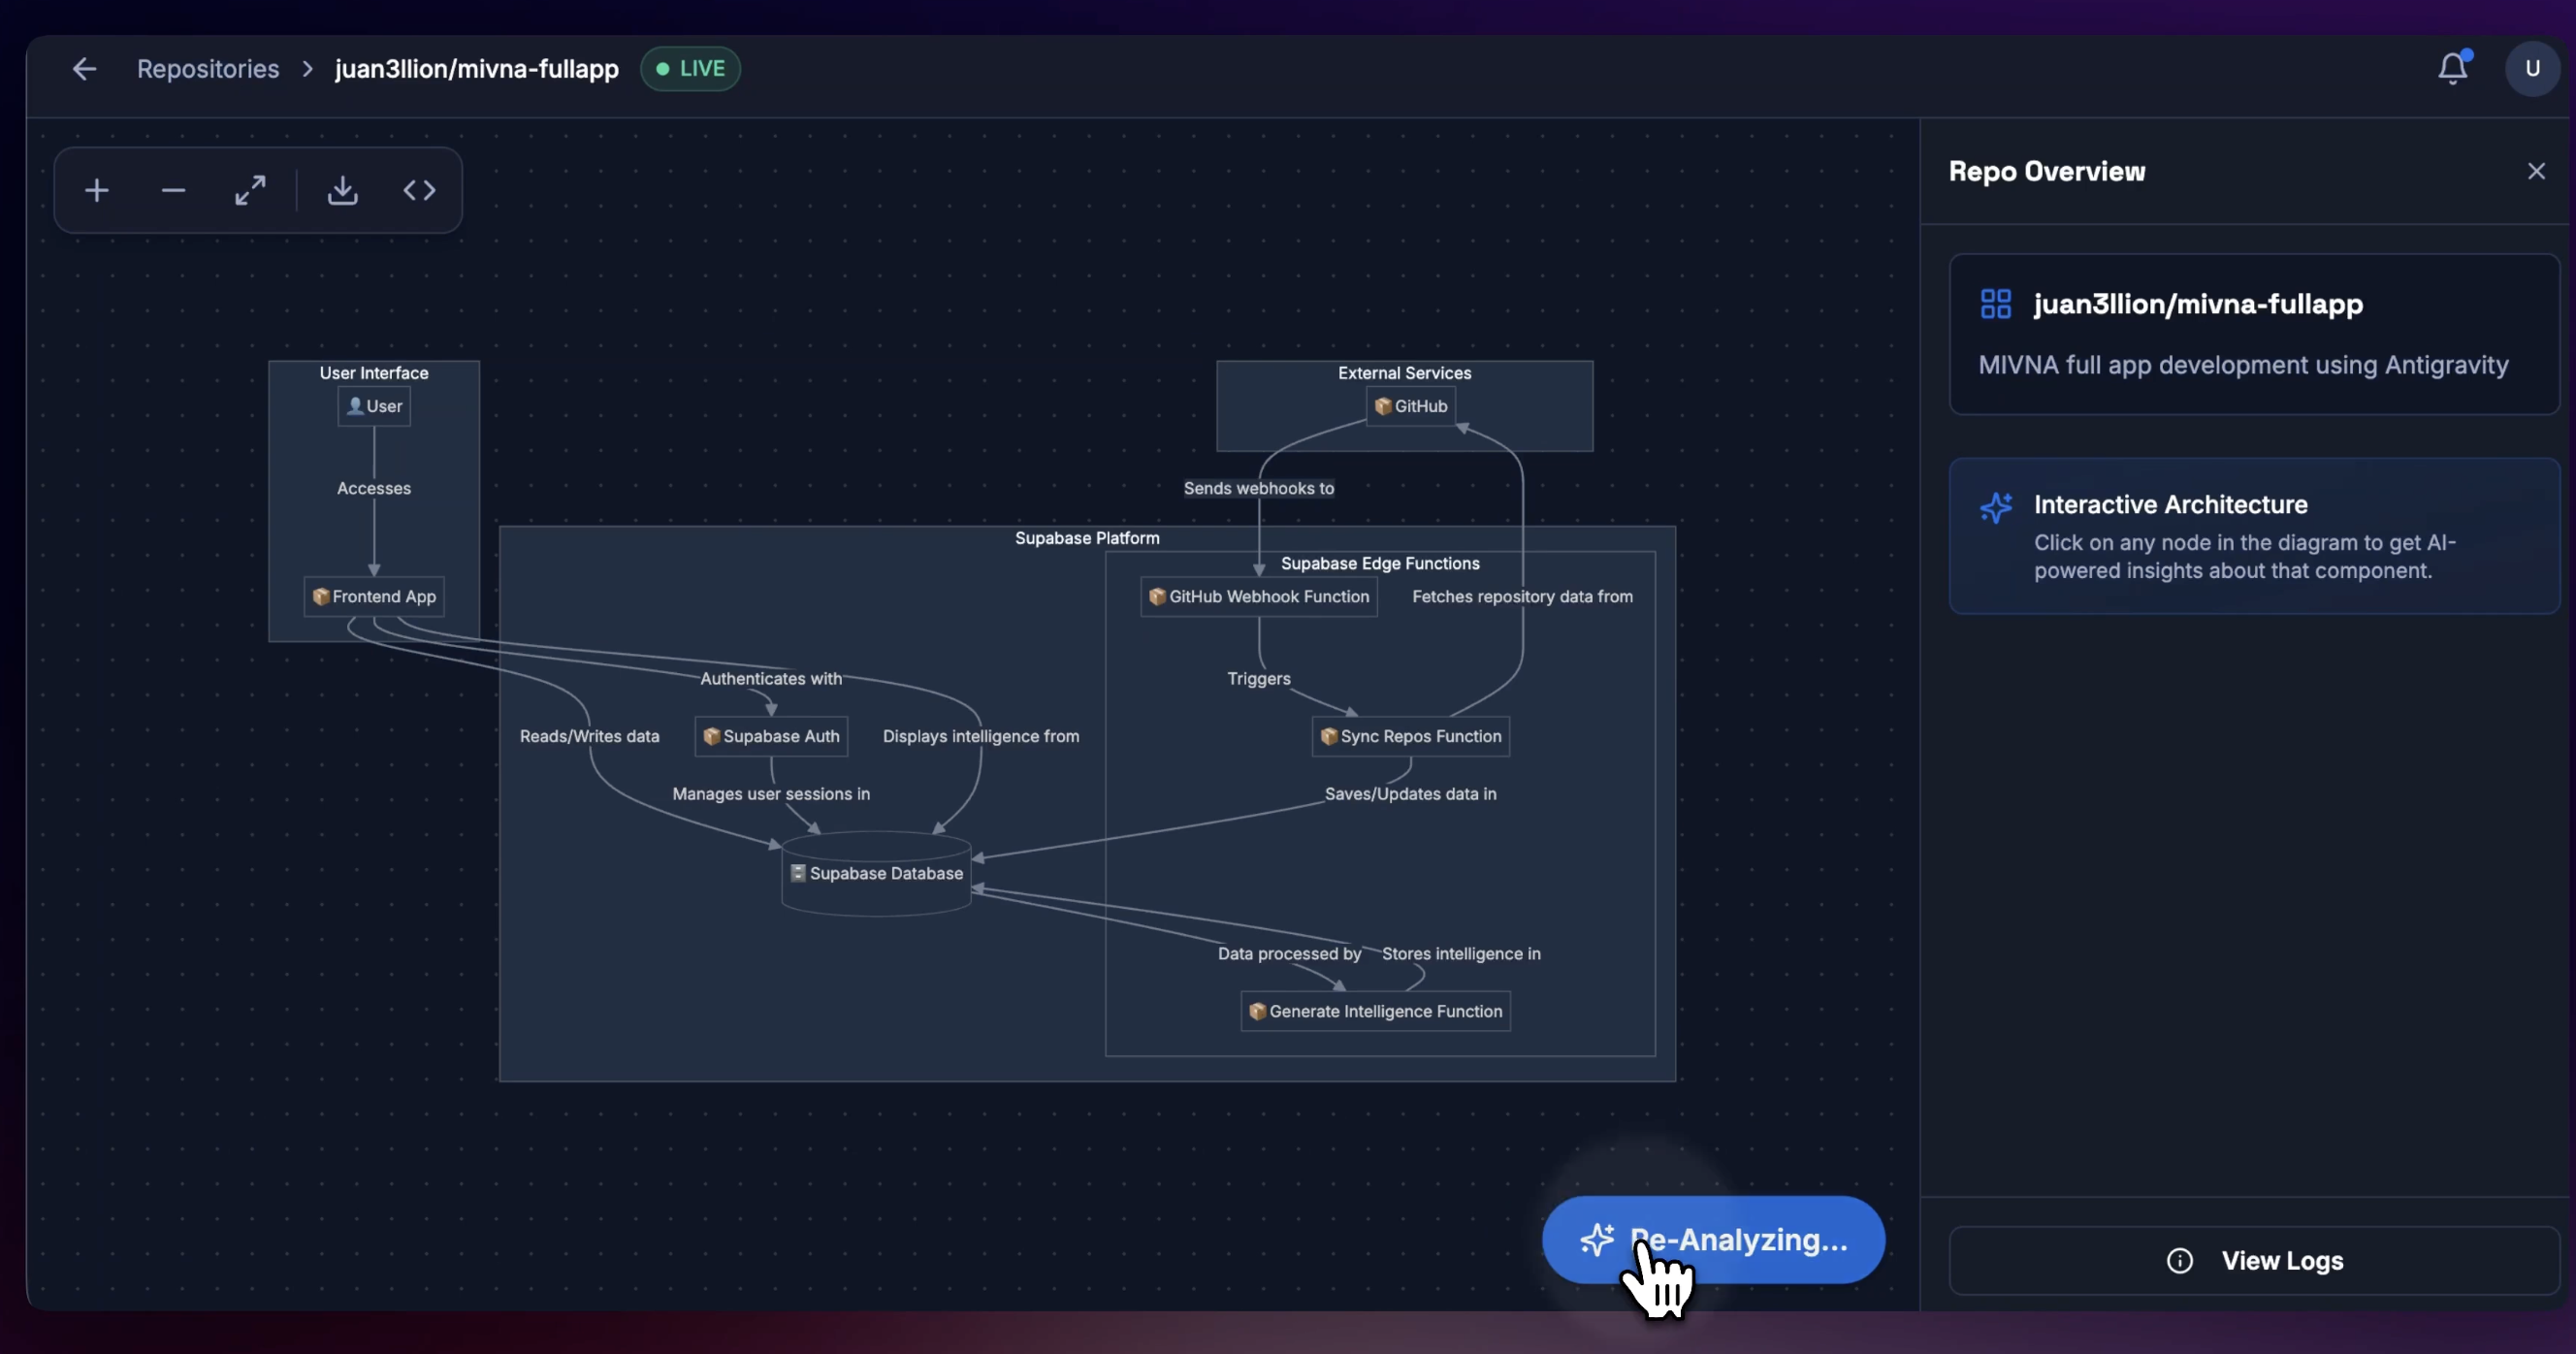Navigate to Repositories via breadcrumb

coord(208,68)
